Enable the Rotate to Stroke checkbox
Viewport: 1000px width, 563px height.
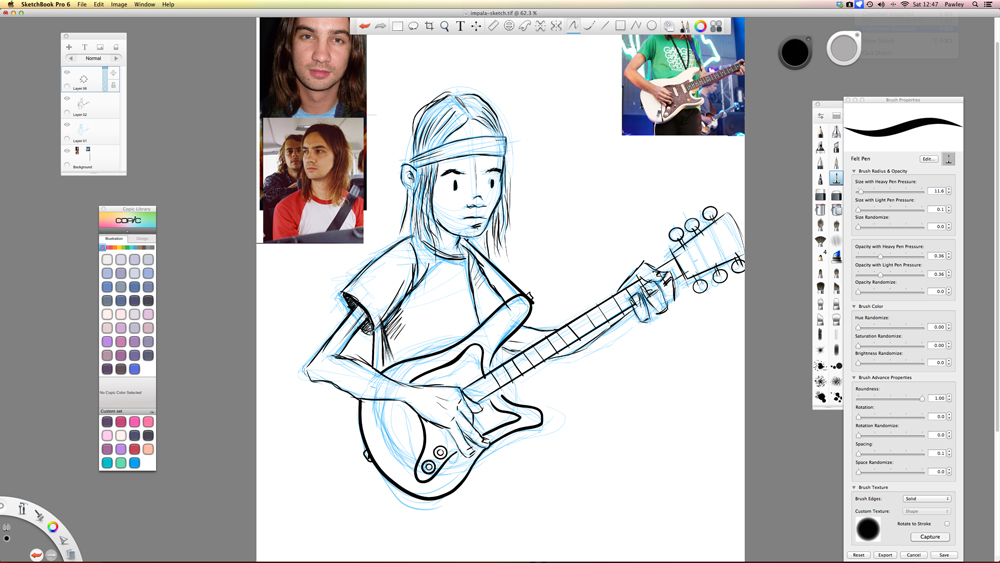click(x=946, y=524)
